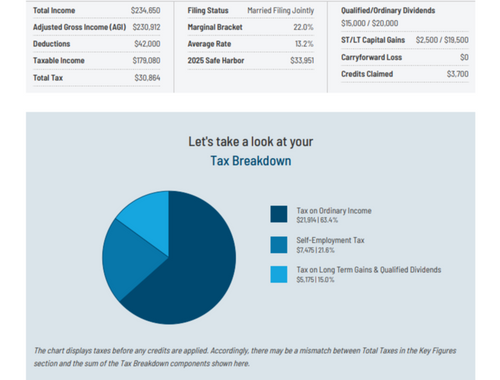
Task: Click the Taxable Income label
Action: click(x=59, y=60)
